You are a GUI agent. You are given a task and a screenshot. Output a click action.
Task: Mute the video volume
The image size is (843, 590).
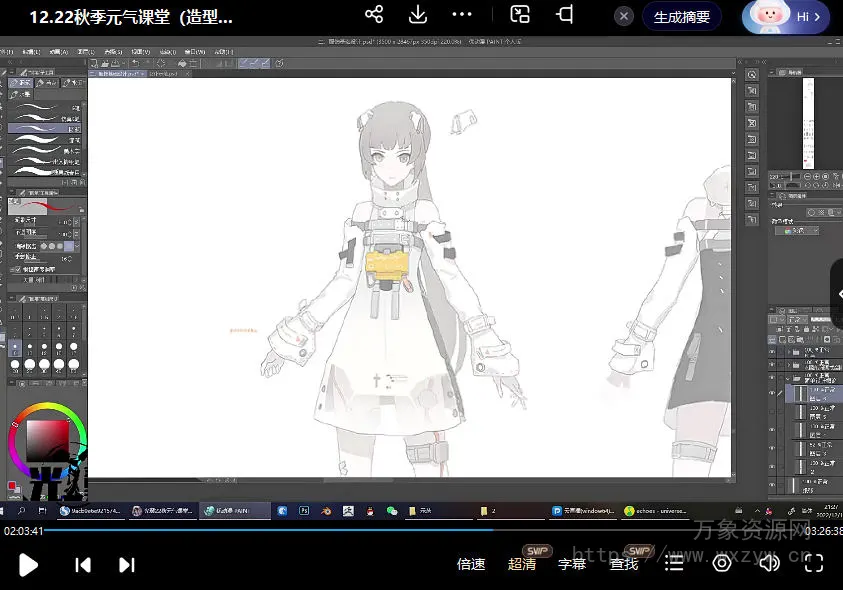point(769,564)
